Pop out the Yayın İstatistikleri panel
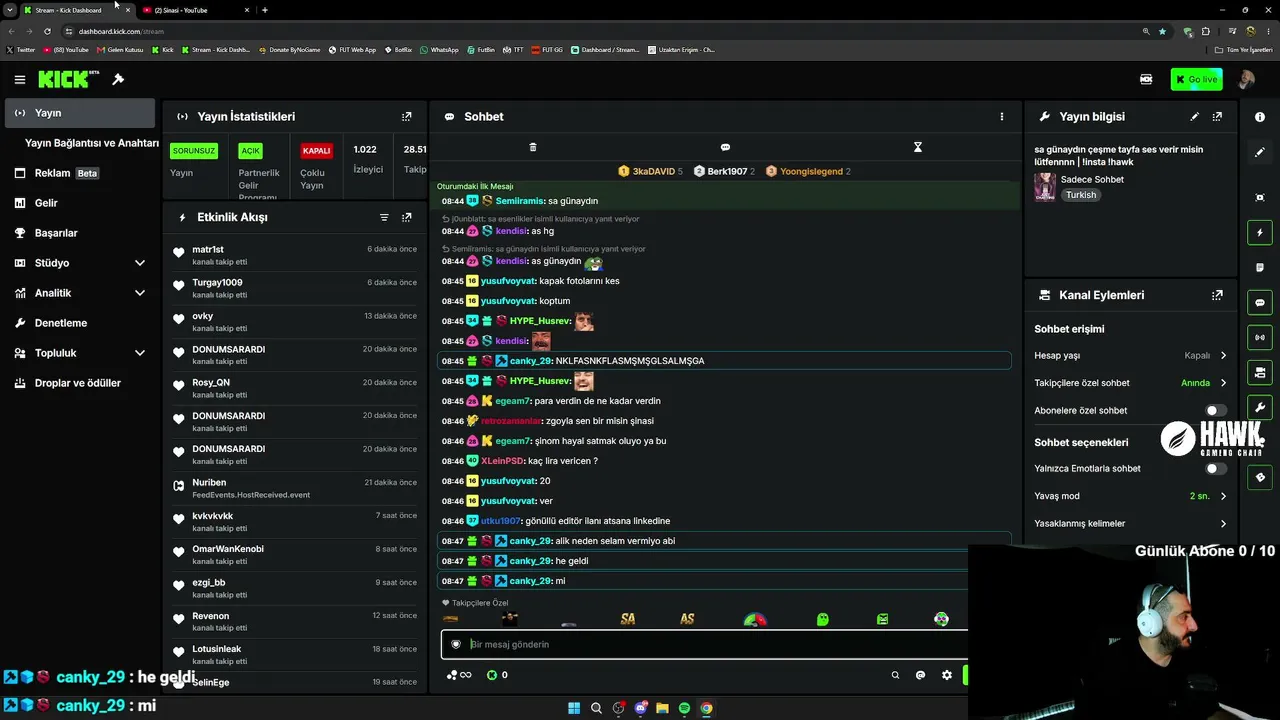Screen dimensions: 1280x720 [406, 117]
